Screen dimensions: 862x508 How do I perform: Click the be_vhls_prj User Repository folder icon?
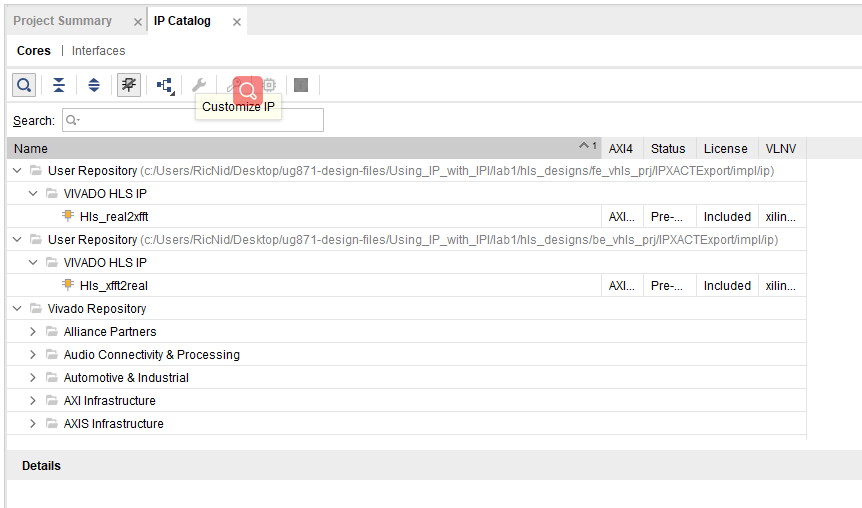coord(36,240)
